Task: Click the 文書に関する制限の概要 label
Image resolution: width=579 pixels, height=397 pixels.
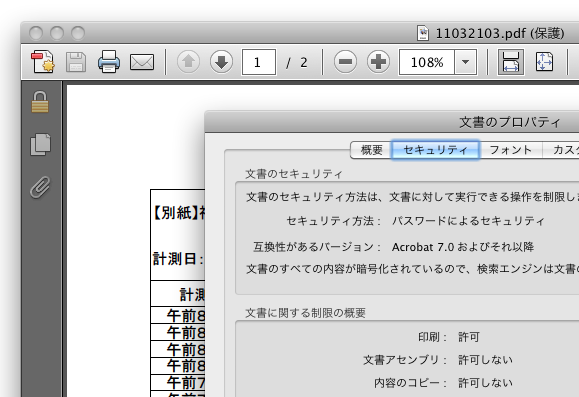Action: (x=305, y=313)
